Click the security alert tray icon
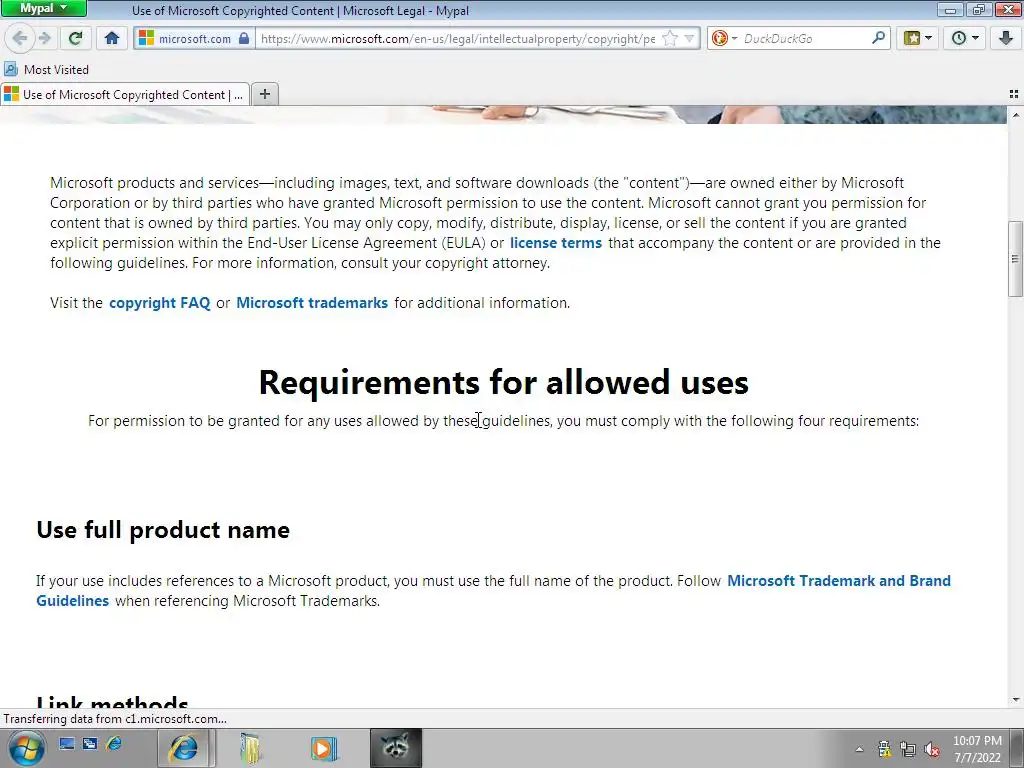 tap(884, 749)
